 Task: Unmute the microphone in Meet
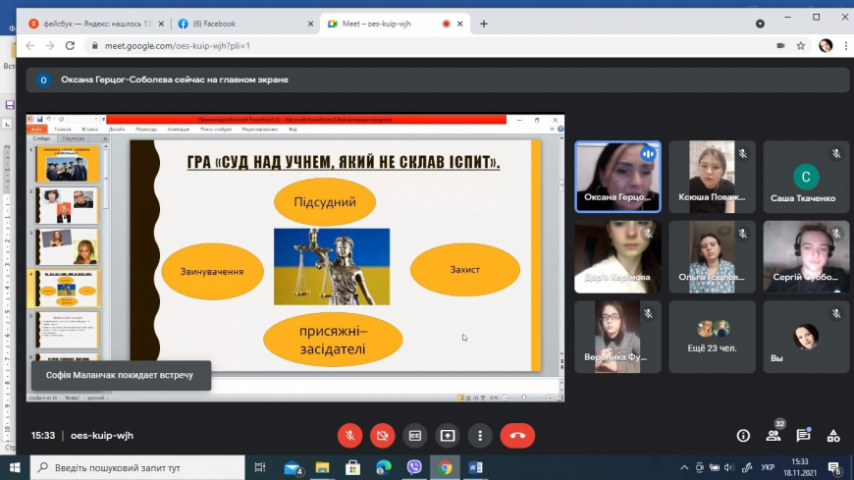coord(350,435)
